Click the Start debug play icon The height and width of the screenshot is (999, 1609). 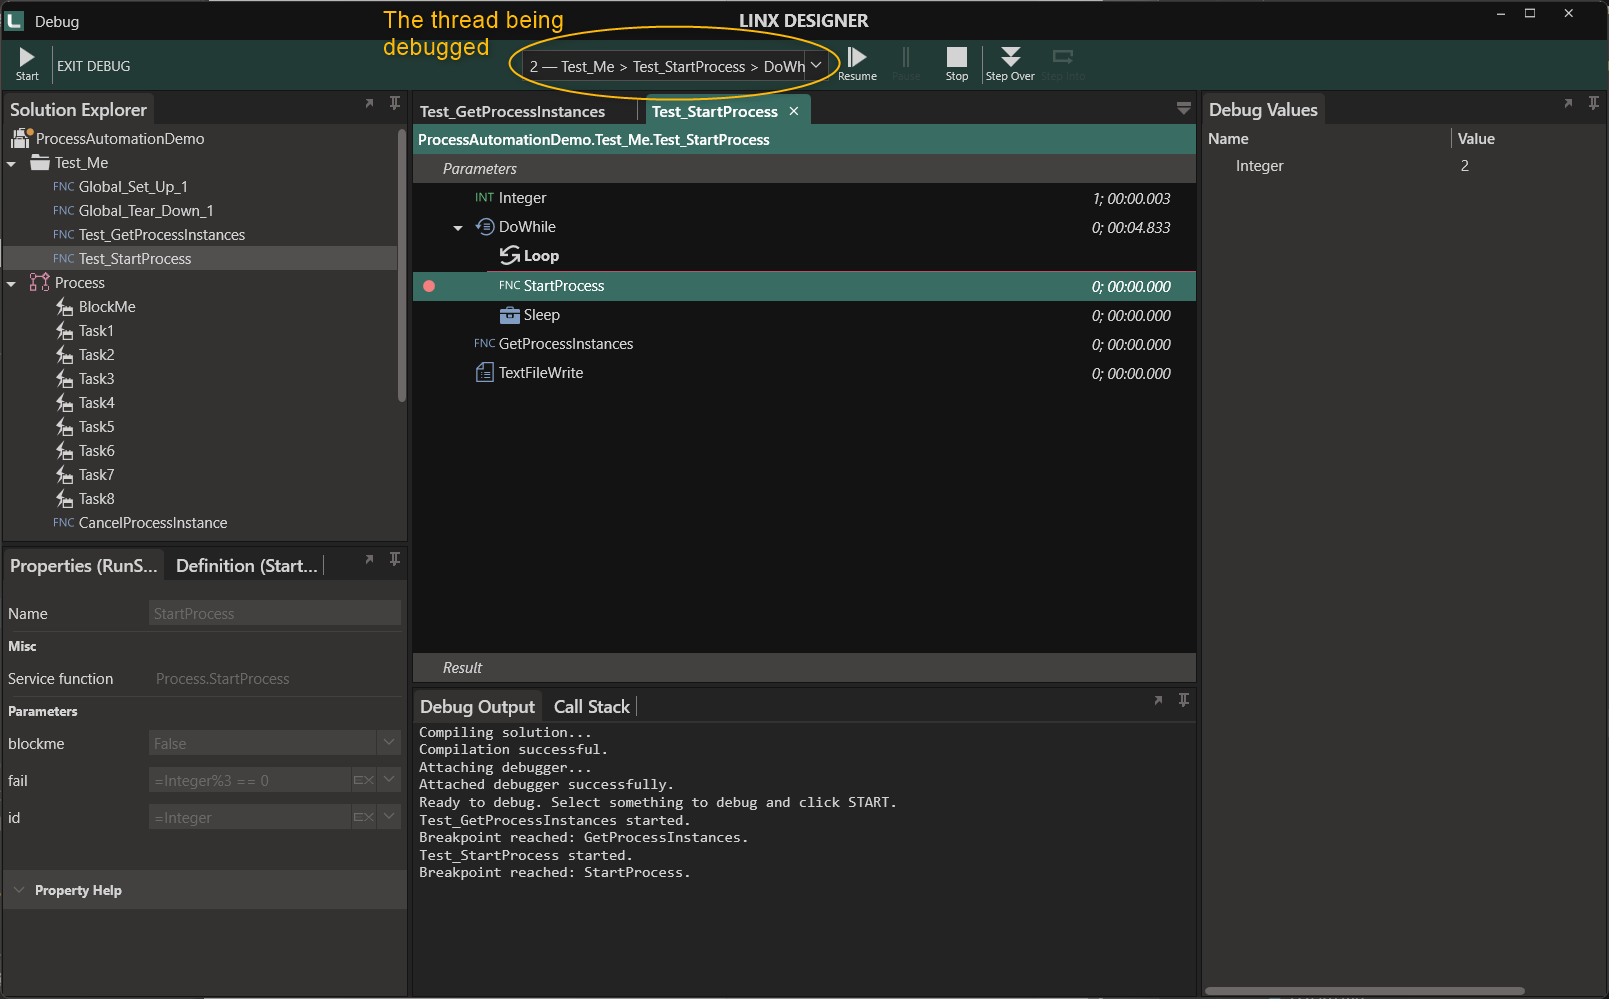click(27, 58)
